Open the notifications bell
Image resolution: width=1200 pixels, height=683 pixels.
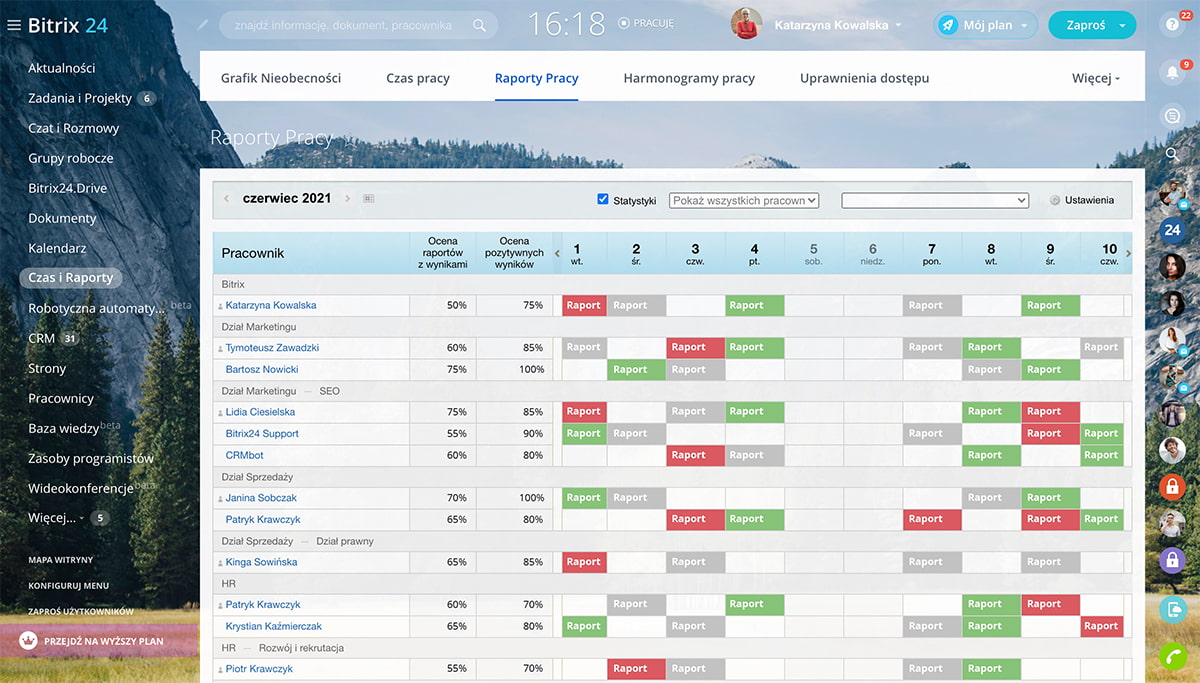coord(1172,72)
